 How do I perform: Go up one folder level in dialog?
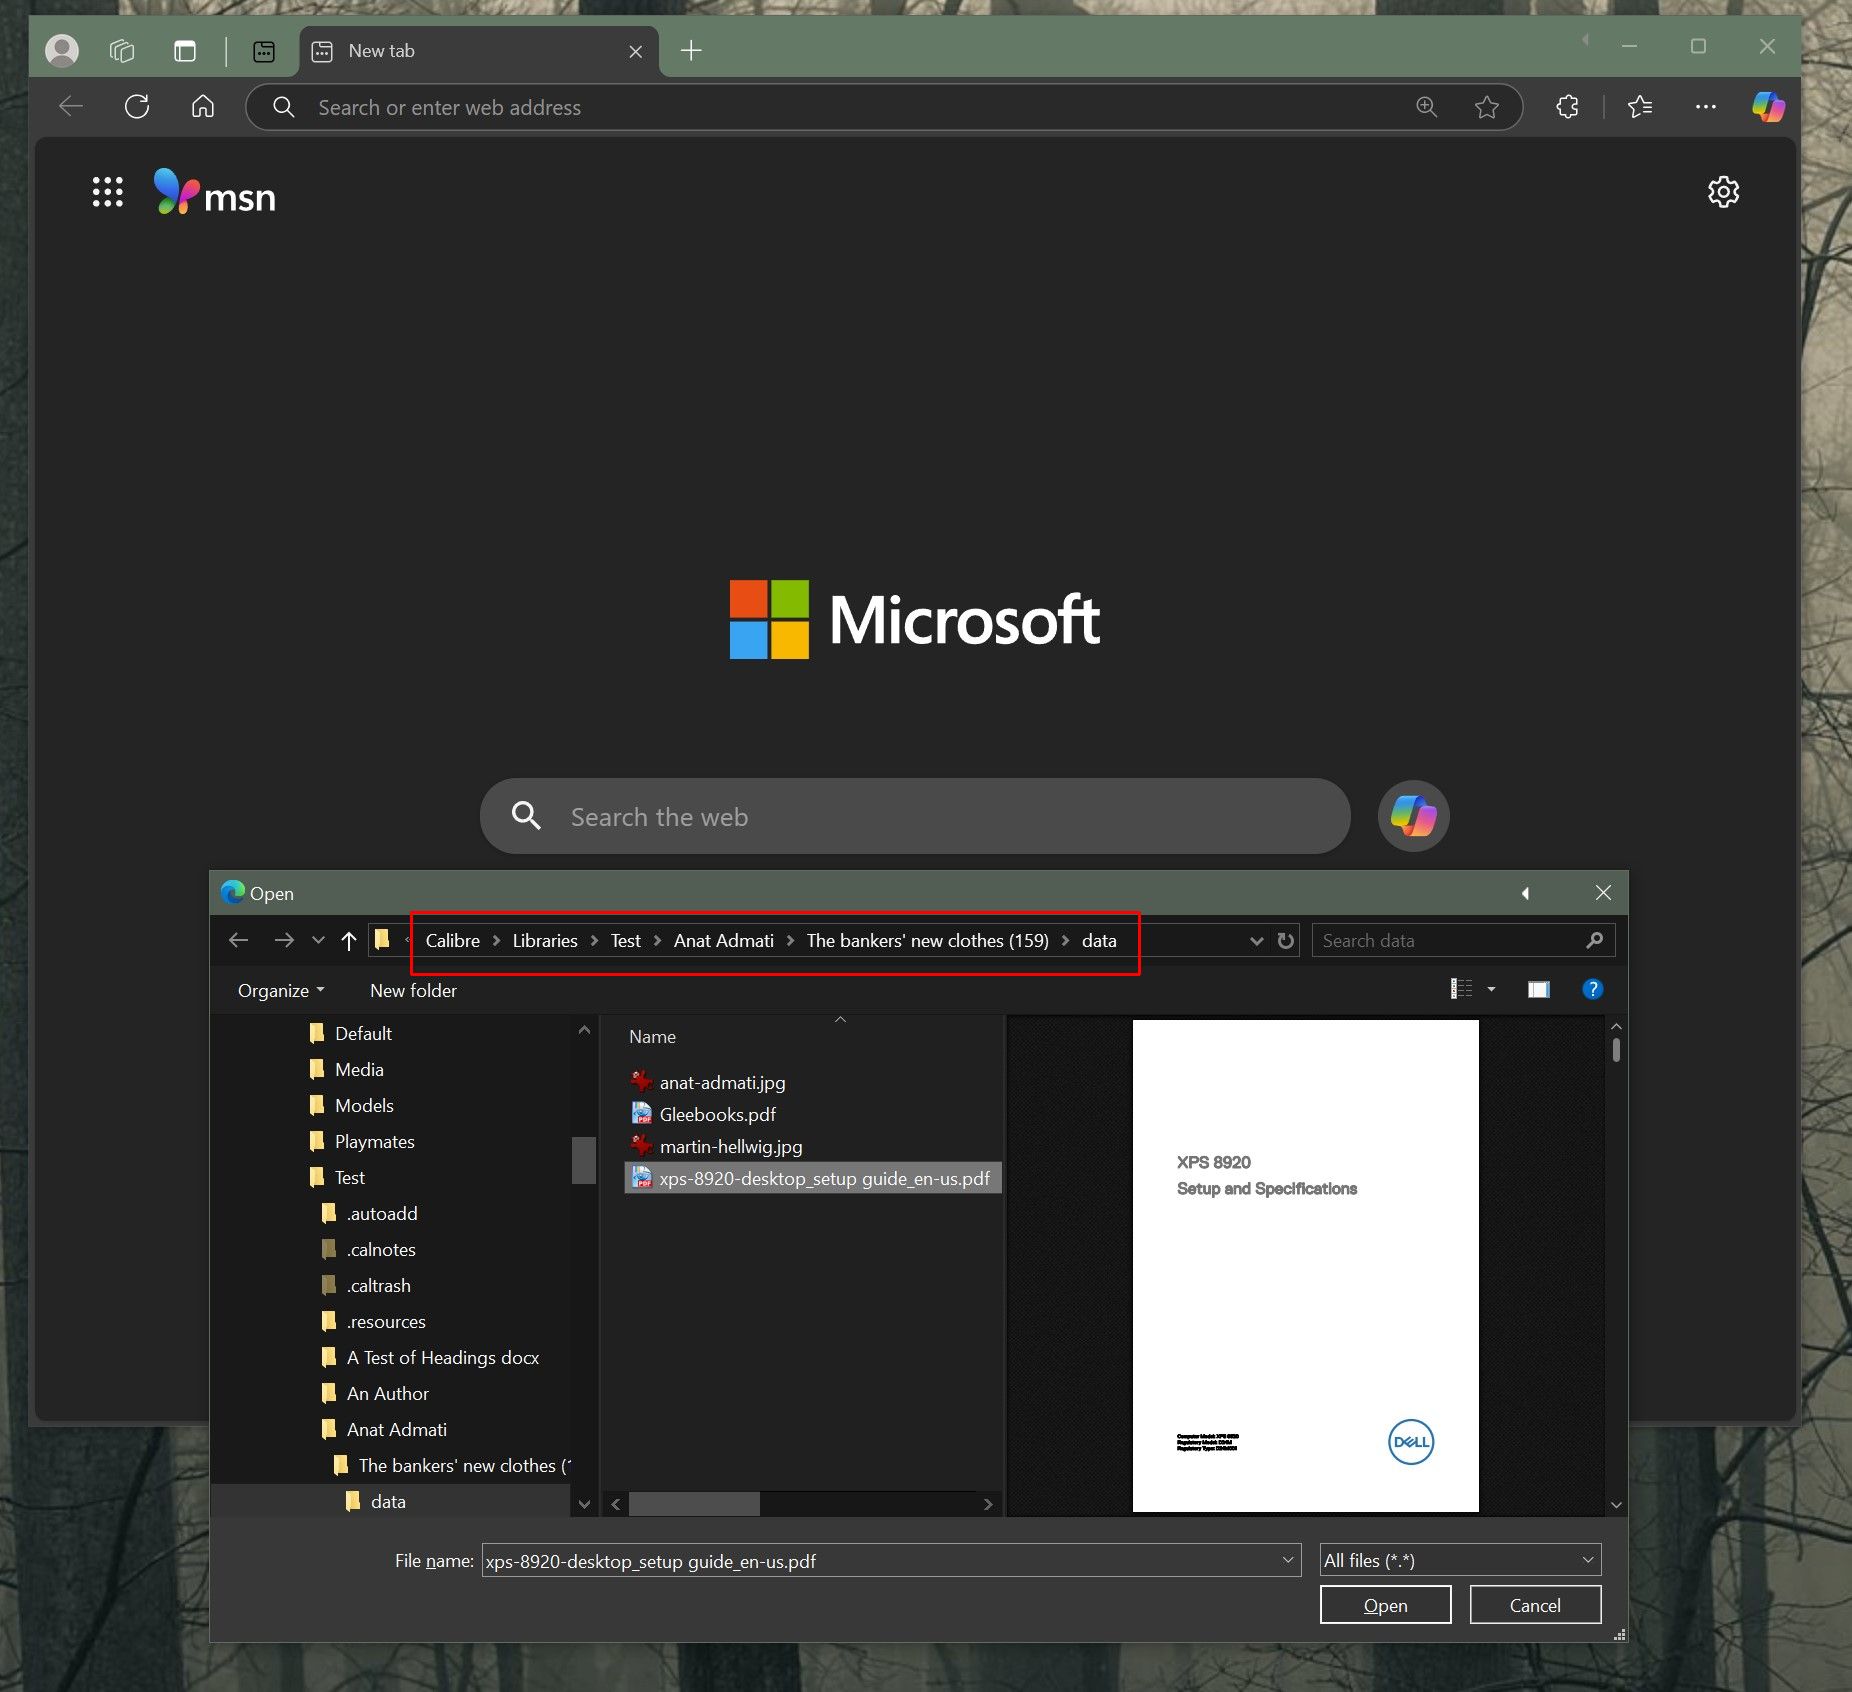349,941
